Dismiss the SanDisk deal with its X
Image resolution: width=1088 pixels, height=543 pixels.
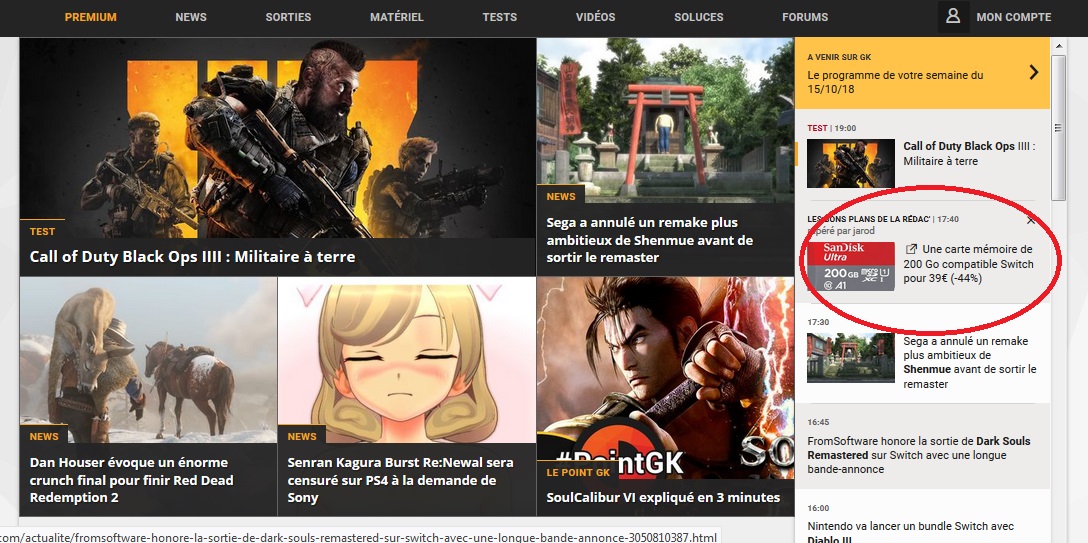coord(1030,221)
